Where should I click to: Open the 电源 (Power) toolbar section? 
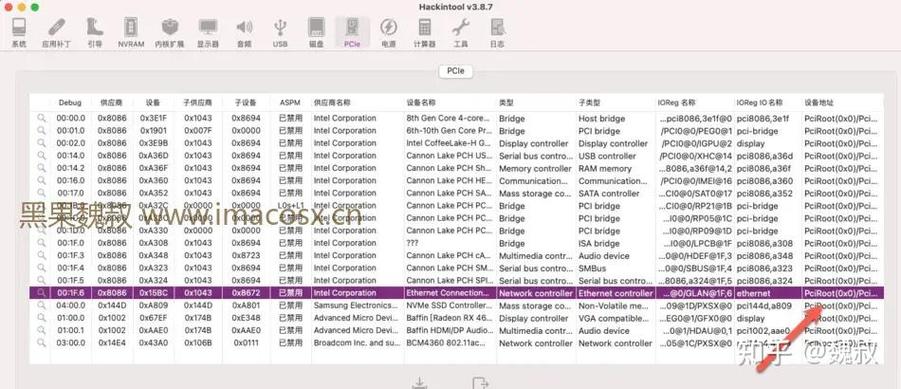click(x=388, y=32)
